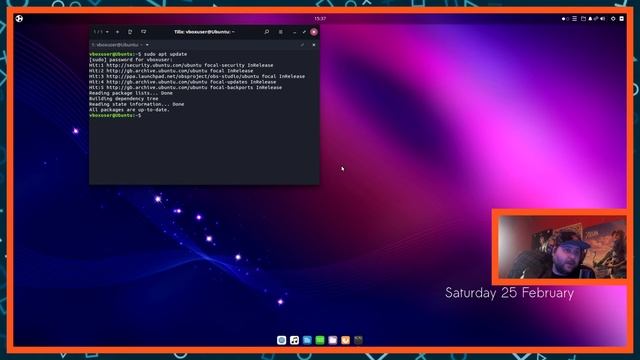This screenshot has height=360, width=640.
Task: Open the terminal pane title dropdown arrow
Action: pos(147,45)
